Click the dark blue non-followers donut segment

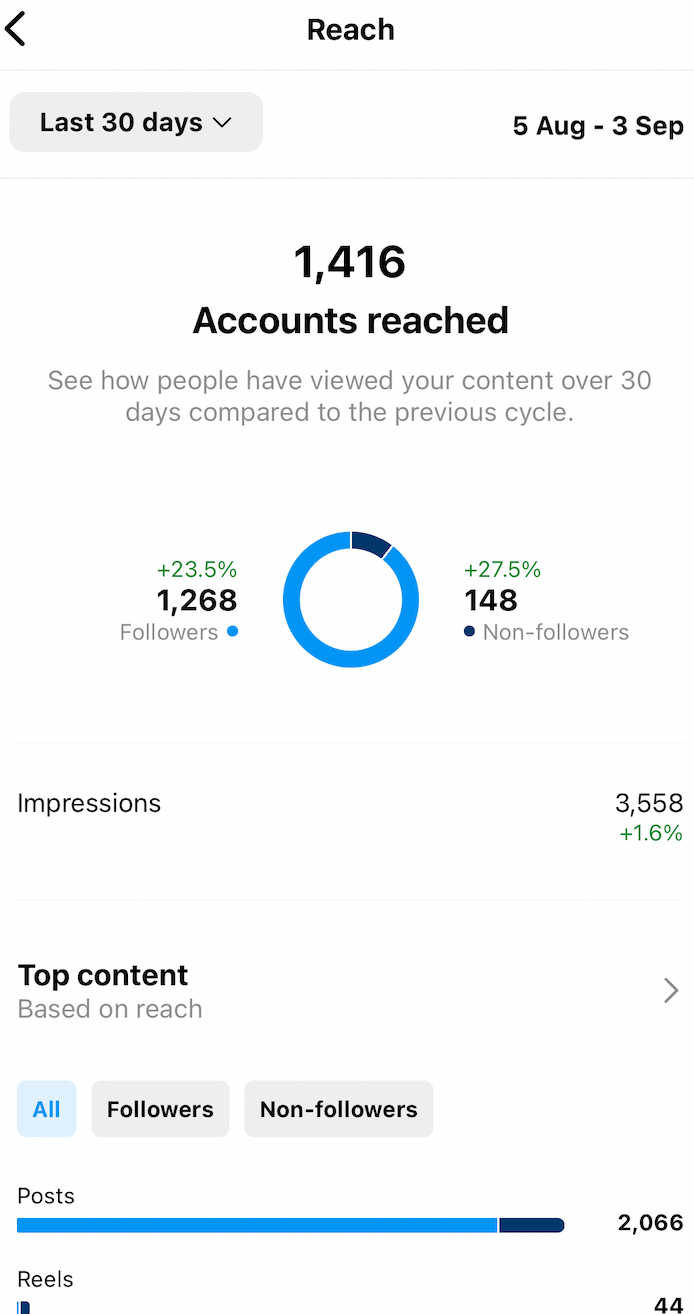click(x=370, y=542)
